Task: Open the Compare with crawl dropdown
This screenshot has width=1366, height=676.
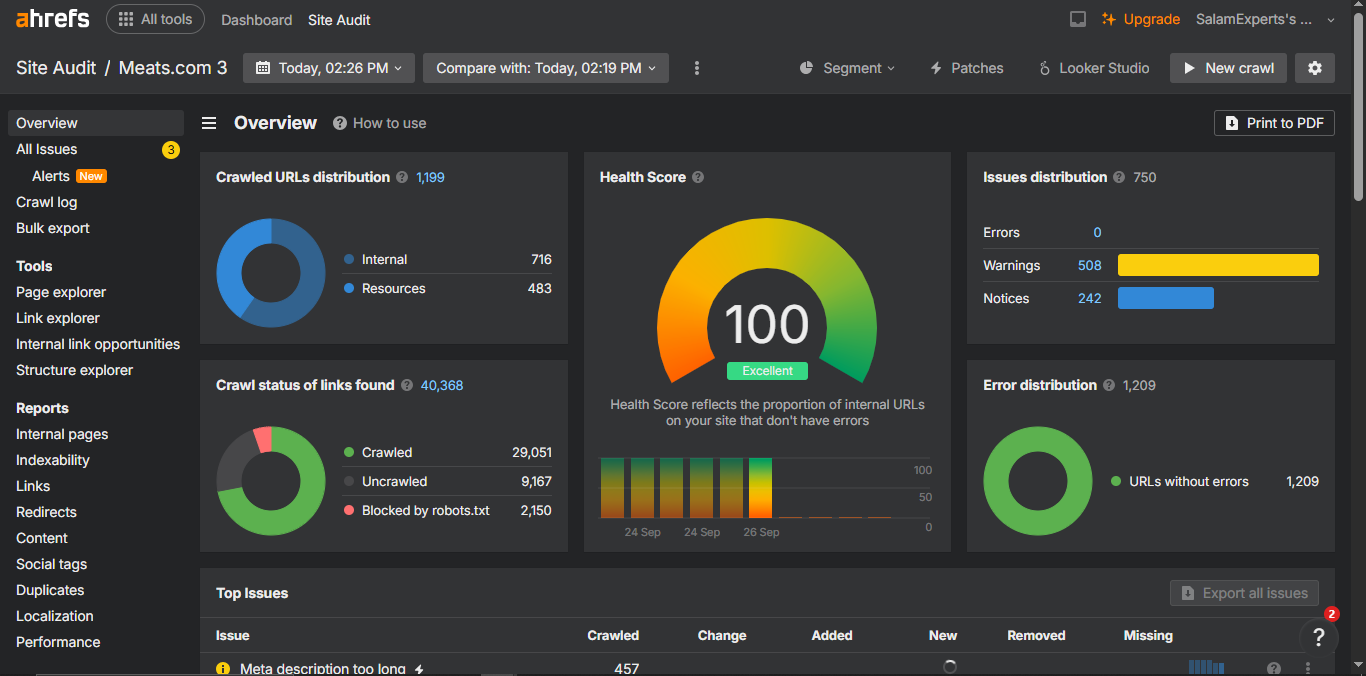Action: [545, 68]
